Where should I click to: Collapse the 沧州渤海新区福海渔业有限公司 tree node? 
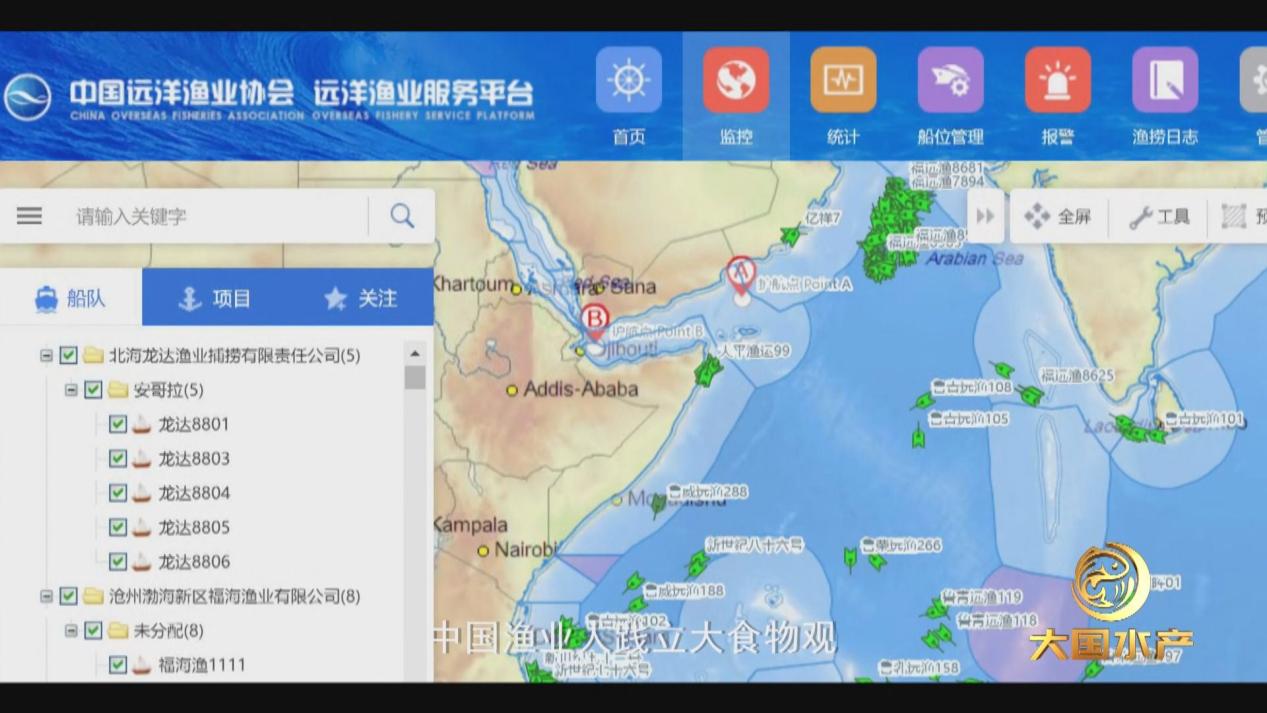[46, 596]
